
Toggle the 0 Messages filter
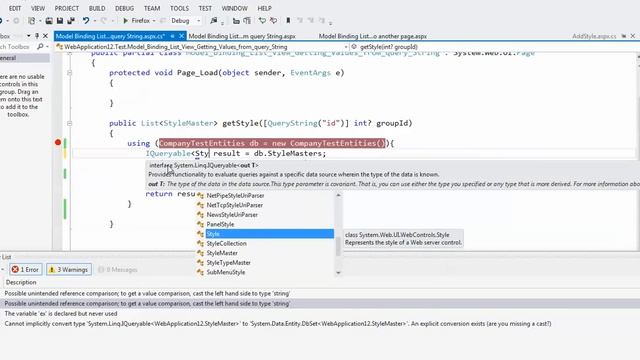118,269
